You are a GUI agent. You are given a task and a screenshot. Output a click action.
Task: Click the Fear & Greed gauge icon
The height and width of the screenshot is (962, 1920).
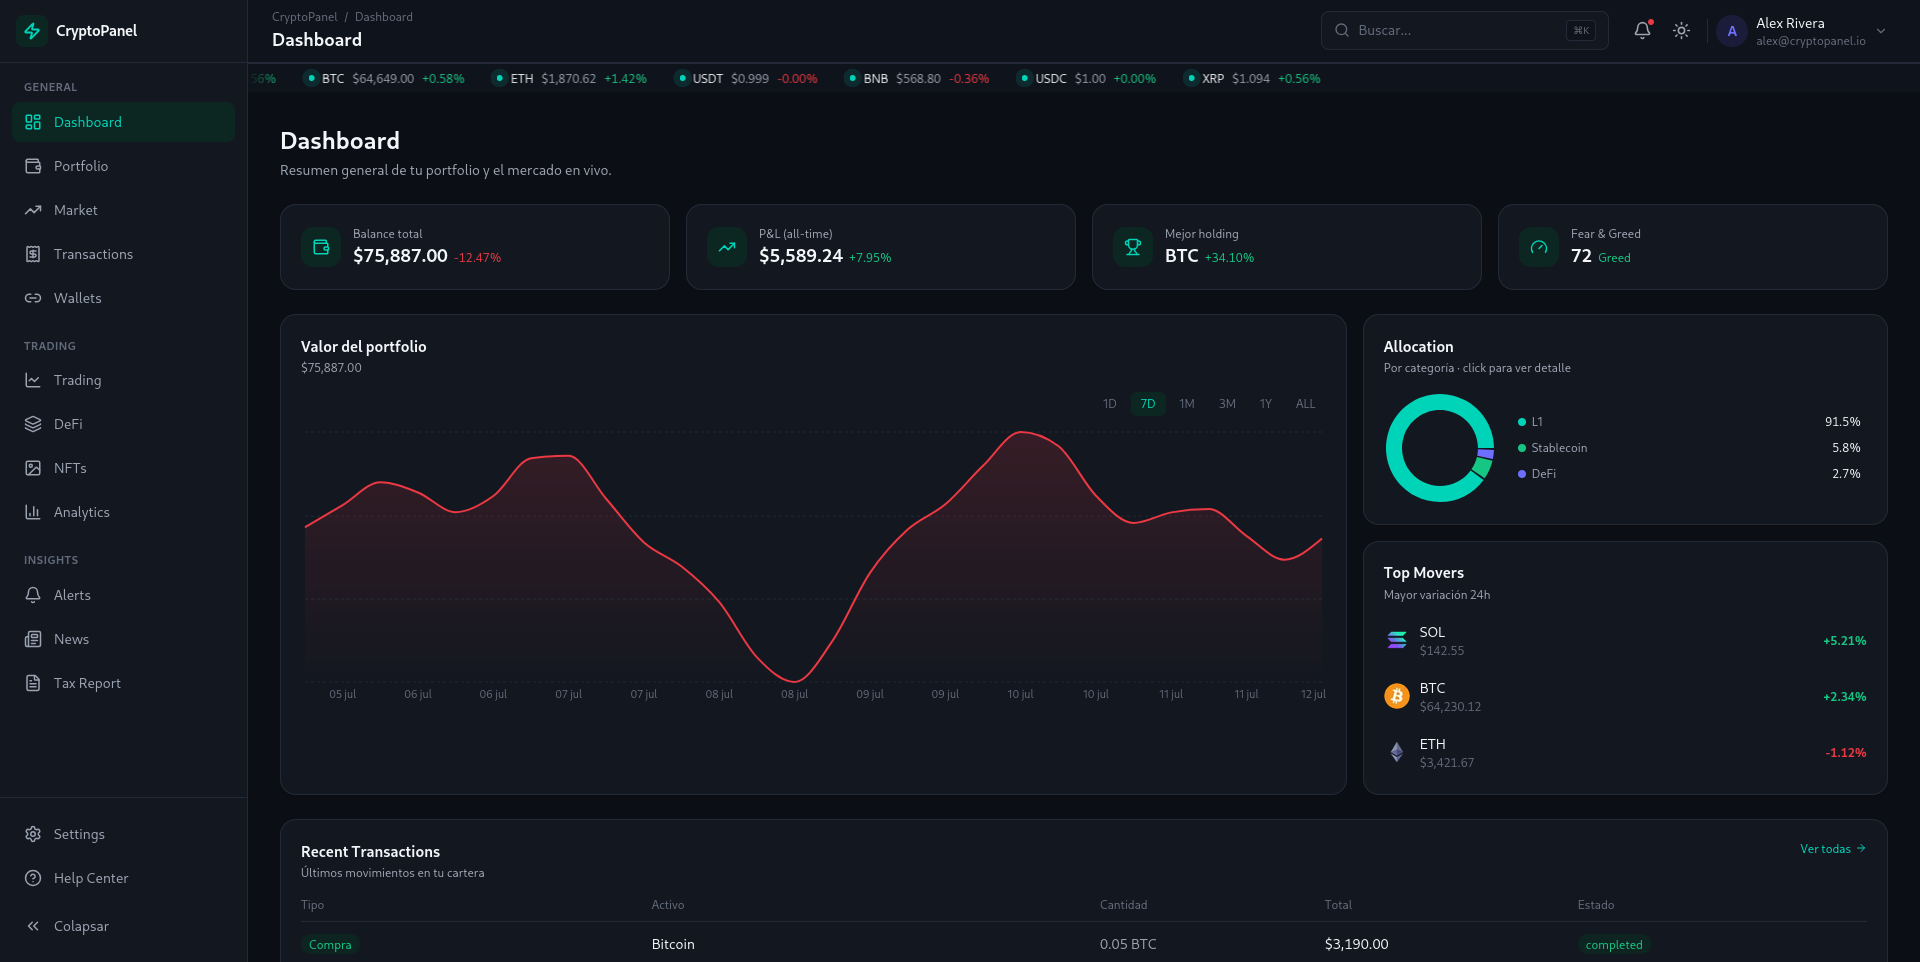tap(1539, 247)
